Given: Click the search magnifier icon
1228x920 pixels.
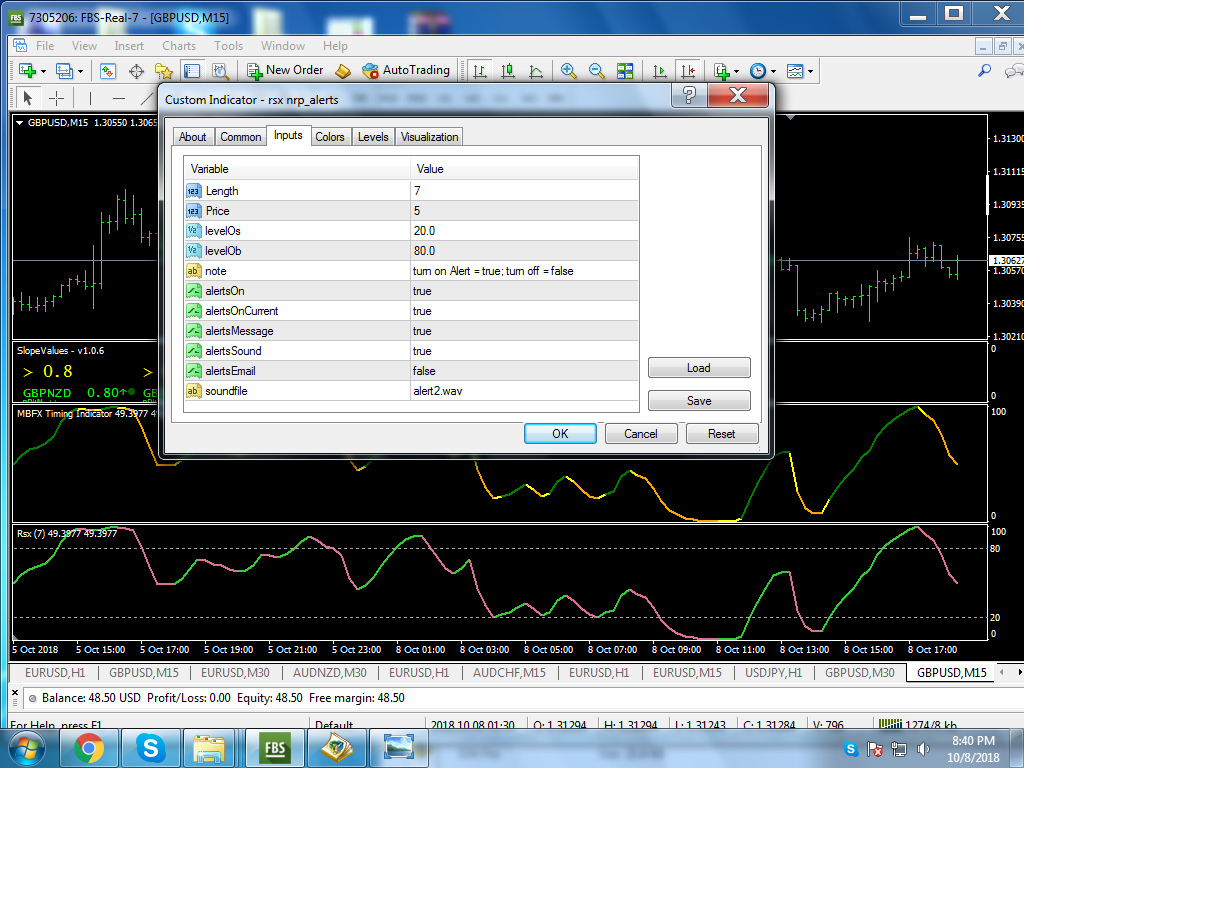Looking at the screenshot, I should click(984, 71).
